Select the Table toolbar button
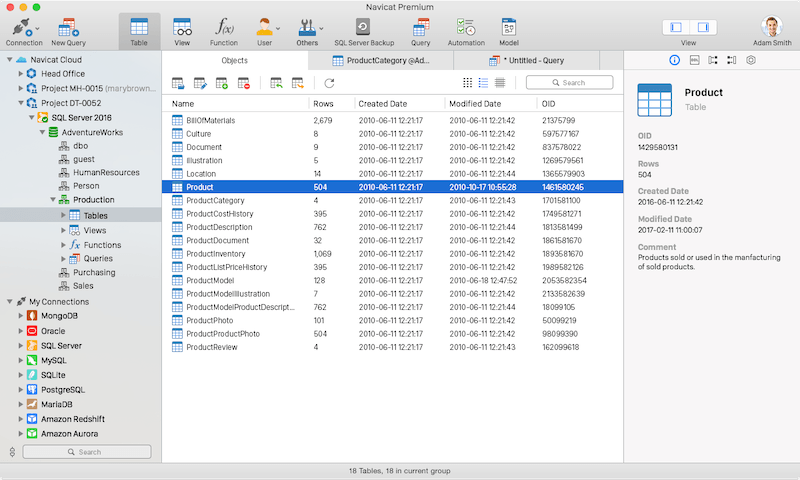Viewport: 800px width, 480px height. (x=139, y=32)
